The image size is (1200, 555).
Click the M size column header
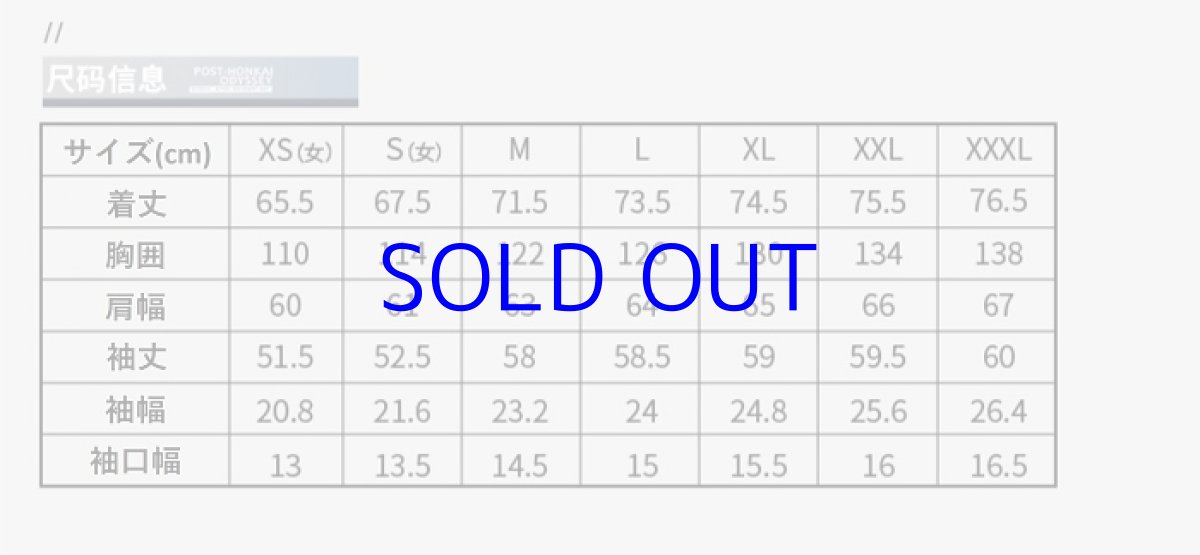tap(519, 151)
